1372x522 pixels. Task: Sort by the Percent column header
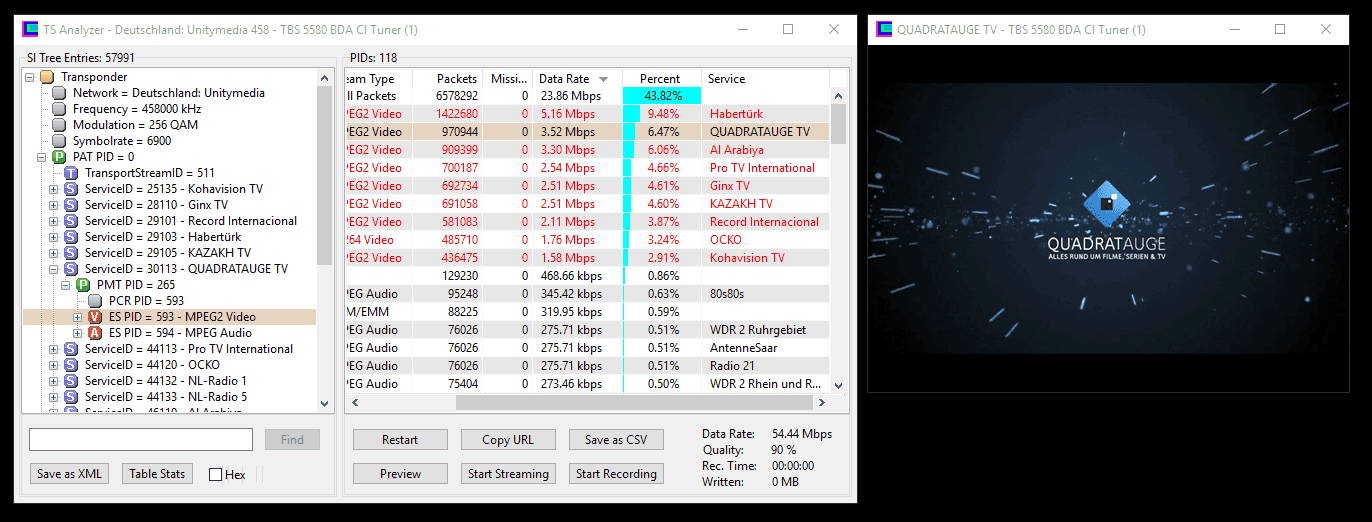661,79
